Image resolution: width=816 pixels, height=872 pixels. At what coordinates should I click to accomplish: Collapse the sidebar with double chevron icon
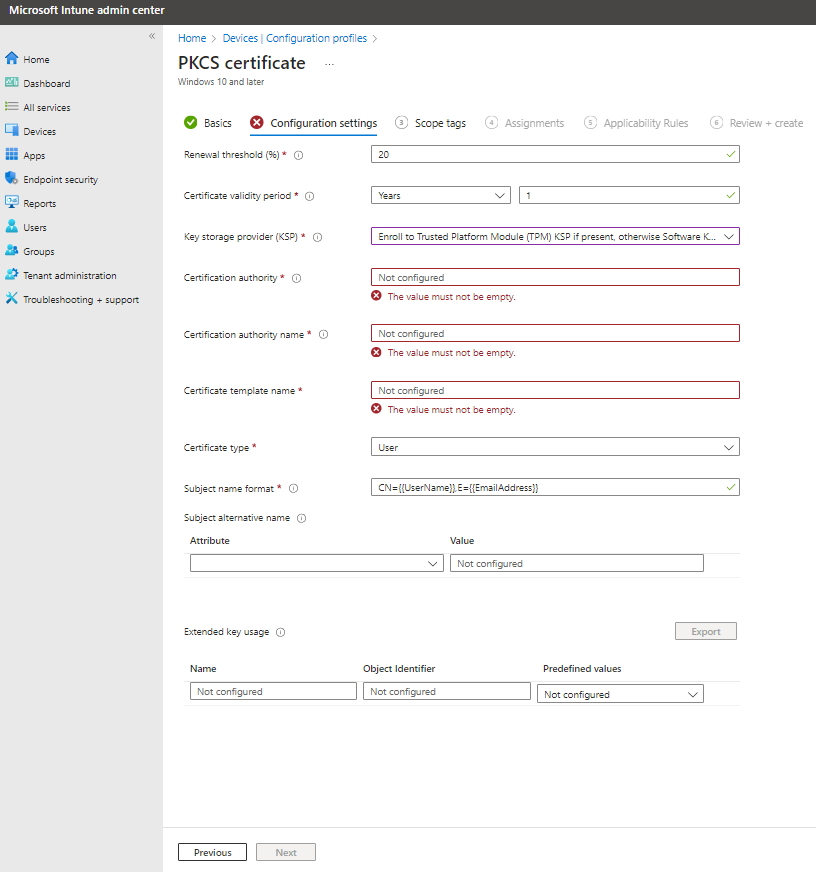click(152, 36)
